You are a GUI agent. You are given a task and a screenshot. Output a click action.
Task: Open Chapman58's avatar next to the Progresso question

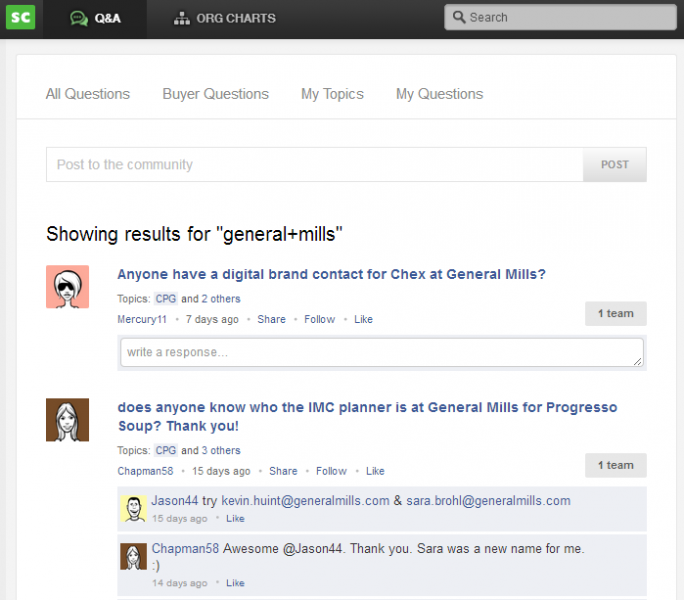tap(68, 420)
